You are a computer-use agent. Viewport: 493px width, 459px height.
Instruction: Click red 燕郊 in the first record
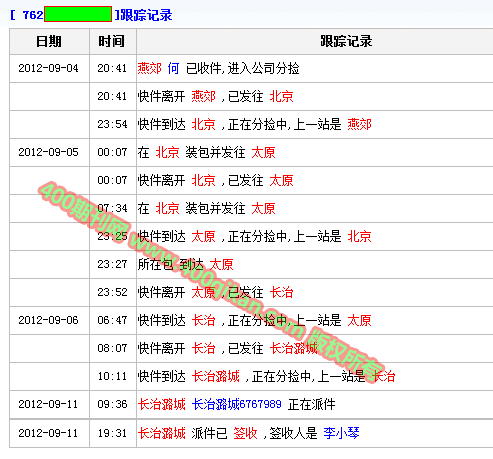pyautogui.click(x=149, y=68)
